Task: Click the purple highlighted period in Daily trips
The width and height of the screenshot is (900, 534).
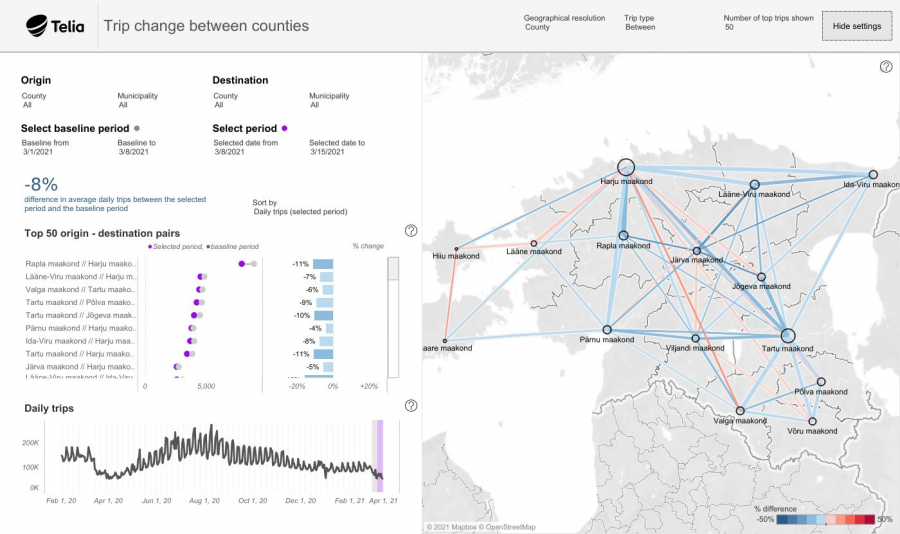Action: [380, 456]
